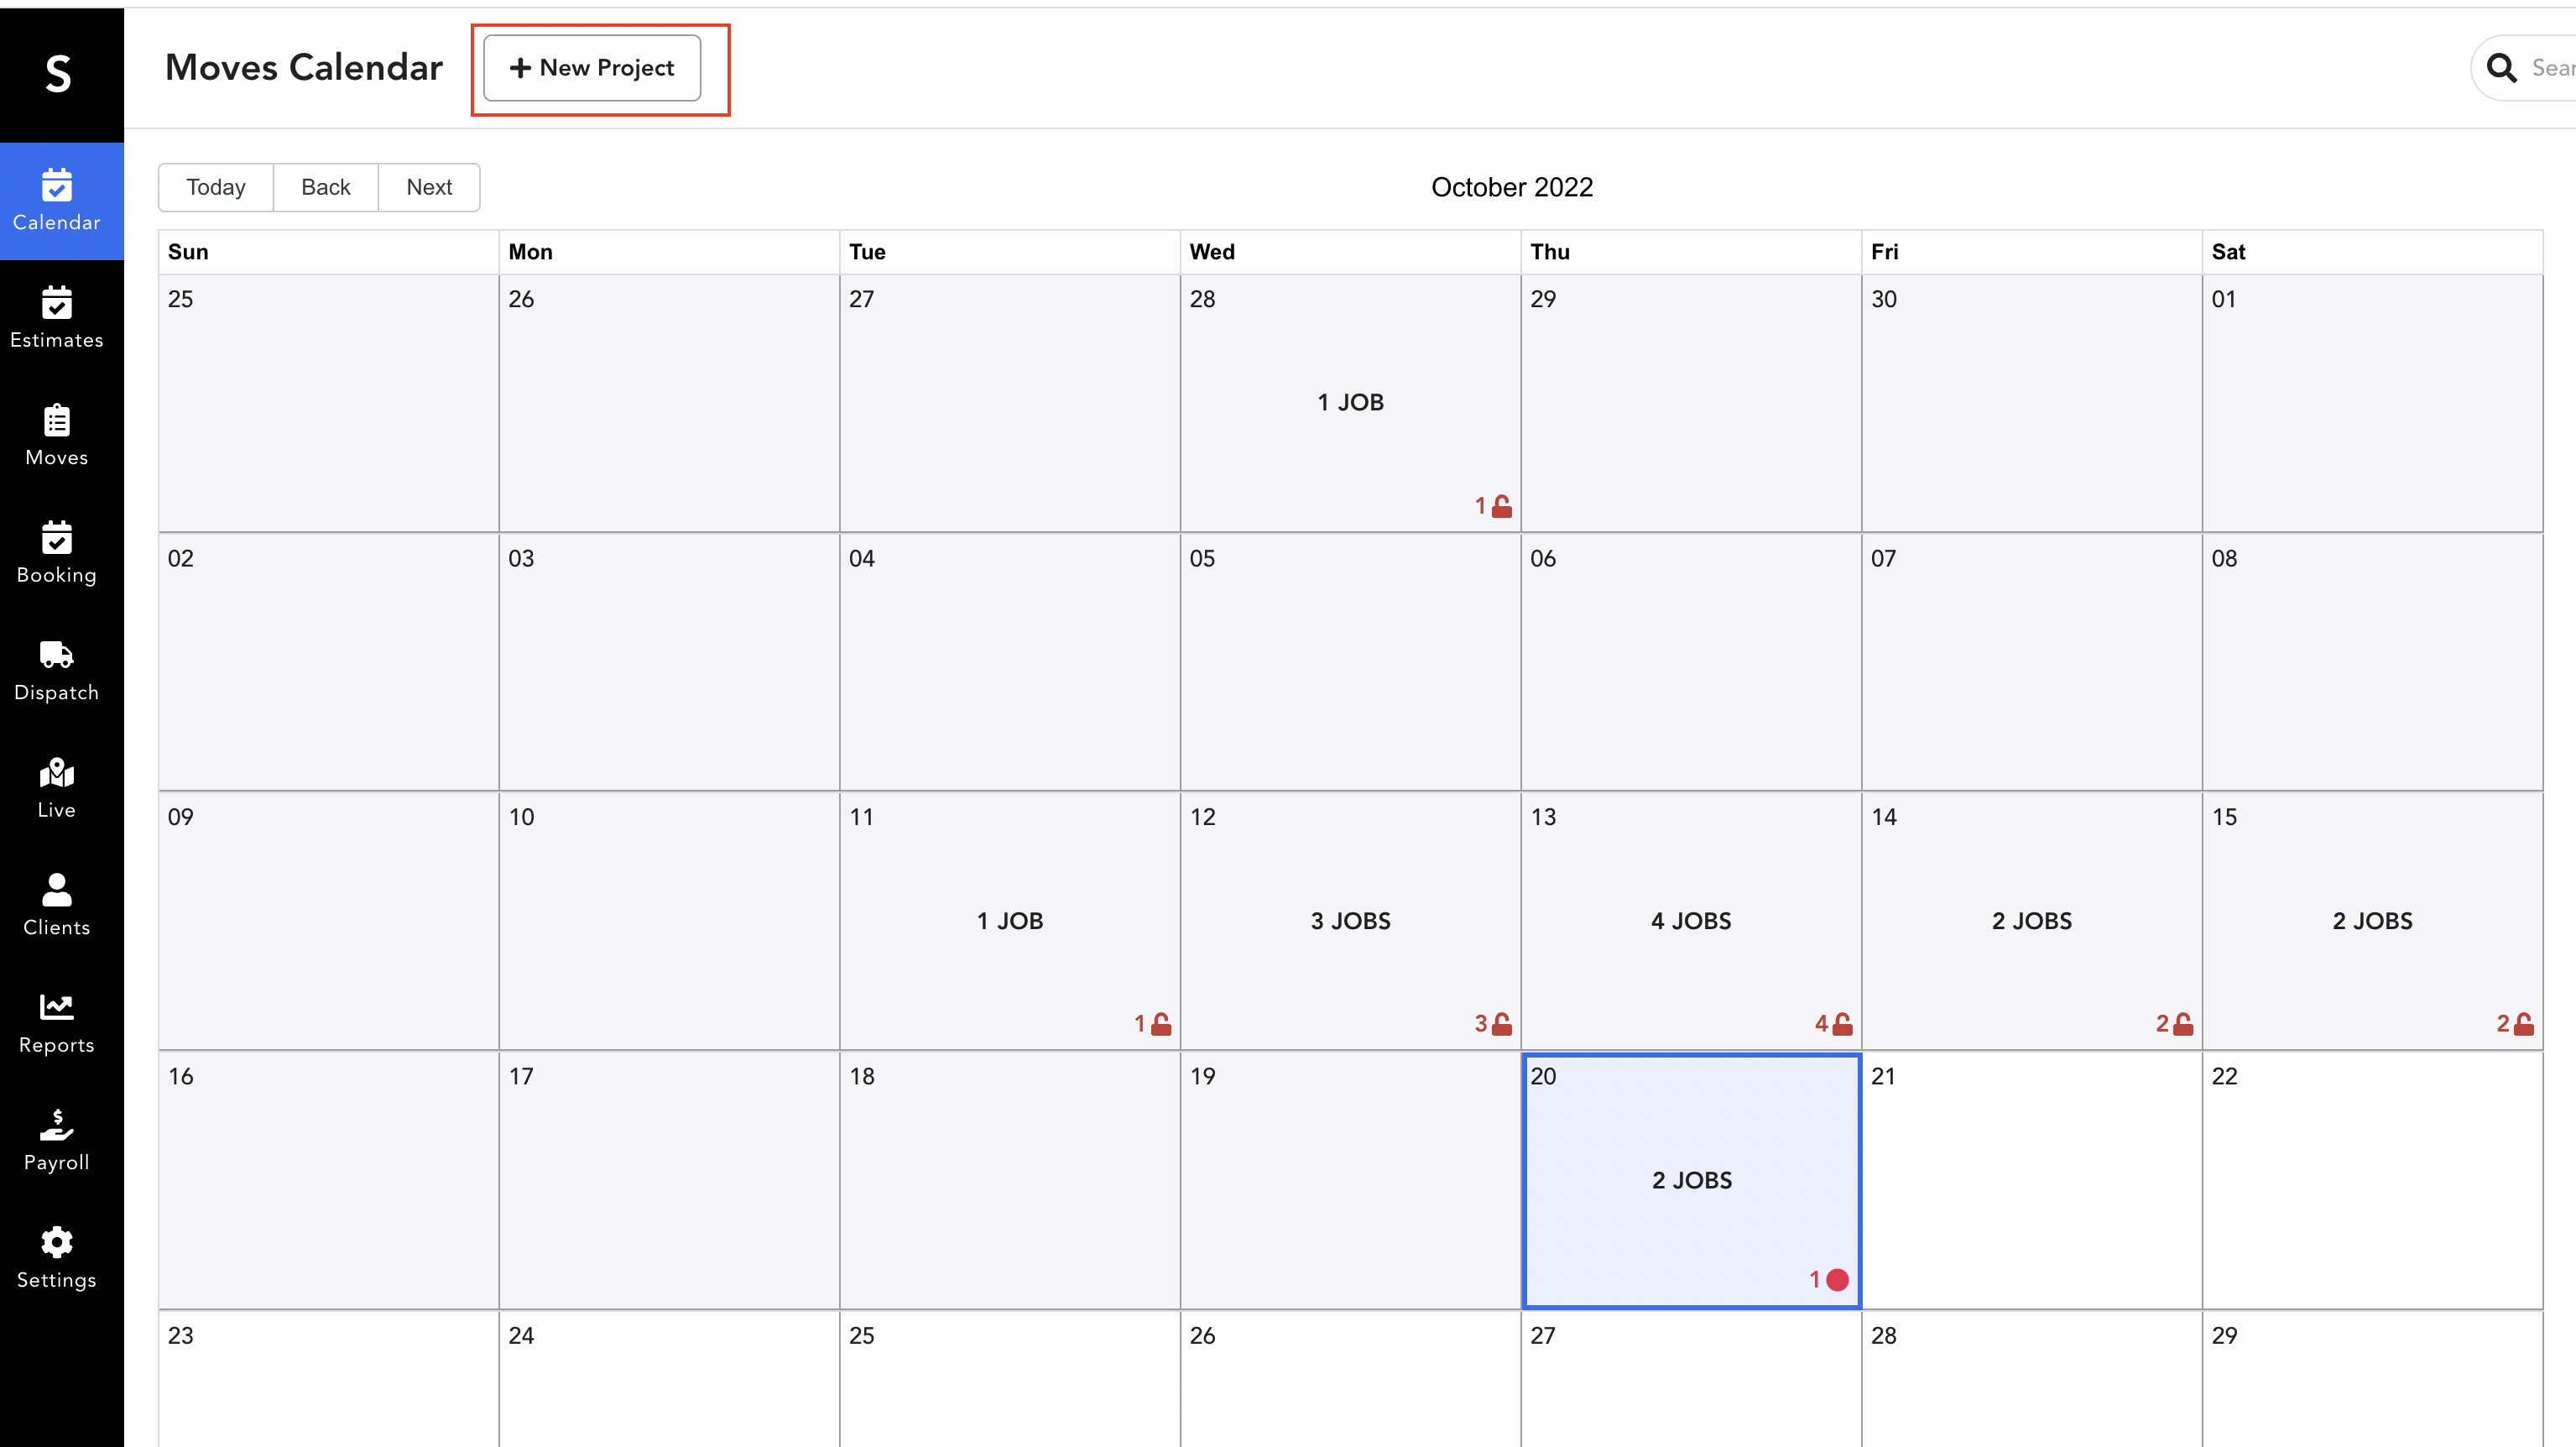Image resolution: width=2576 pixels, height=1447 pixels.
Task: Open the 1 JOB entry on Wednesday 28
Action: 1348,400
